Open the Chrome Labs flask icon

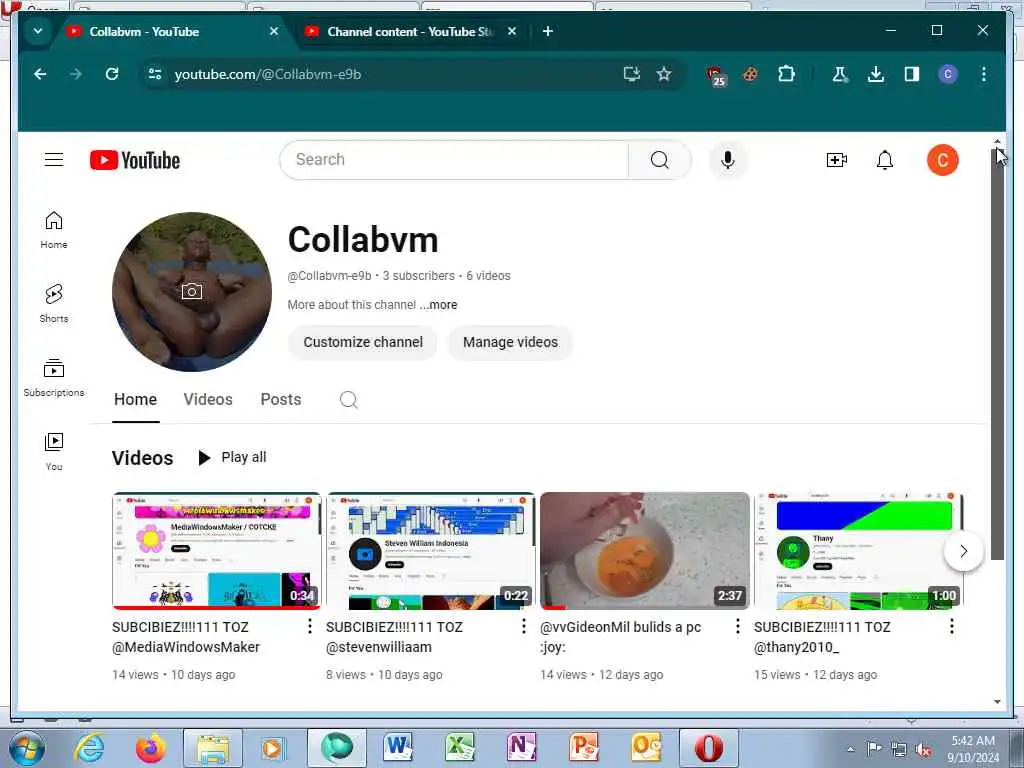[840, 74]
